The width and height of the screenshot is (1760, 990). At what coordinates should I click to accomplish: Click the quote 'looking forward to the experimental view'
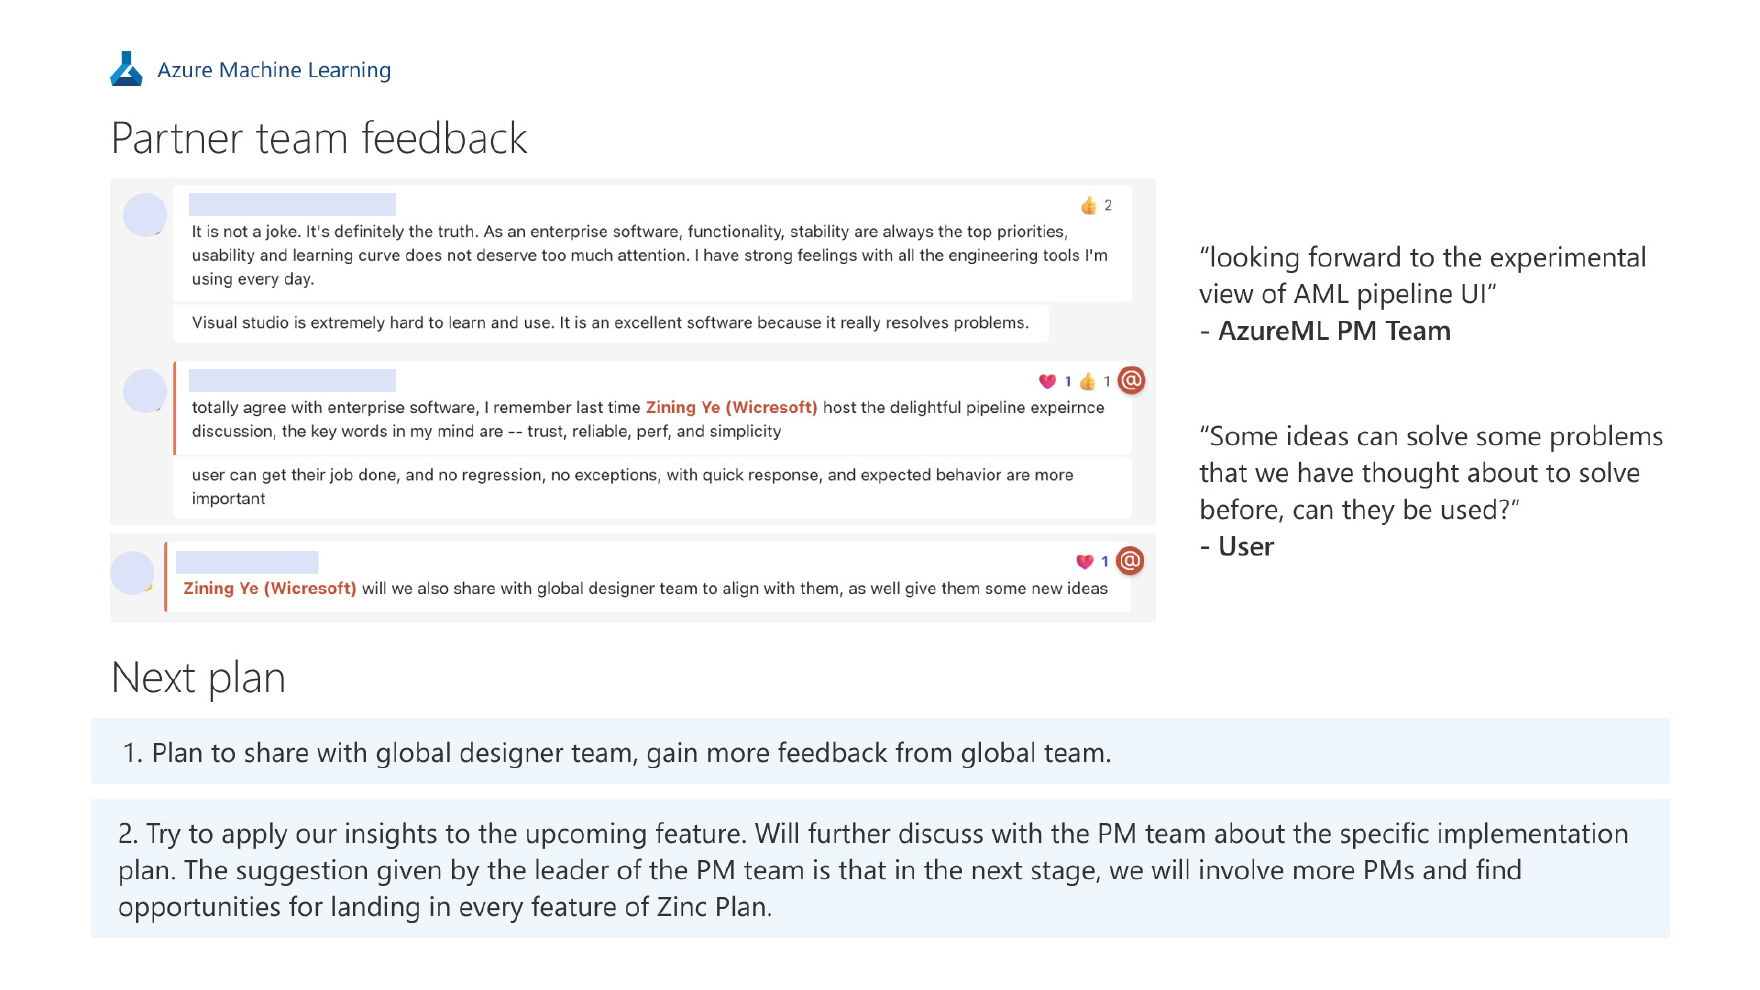tap(1422, 275)
